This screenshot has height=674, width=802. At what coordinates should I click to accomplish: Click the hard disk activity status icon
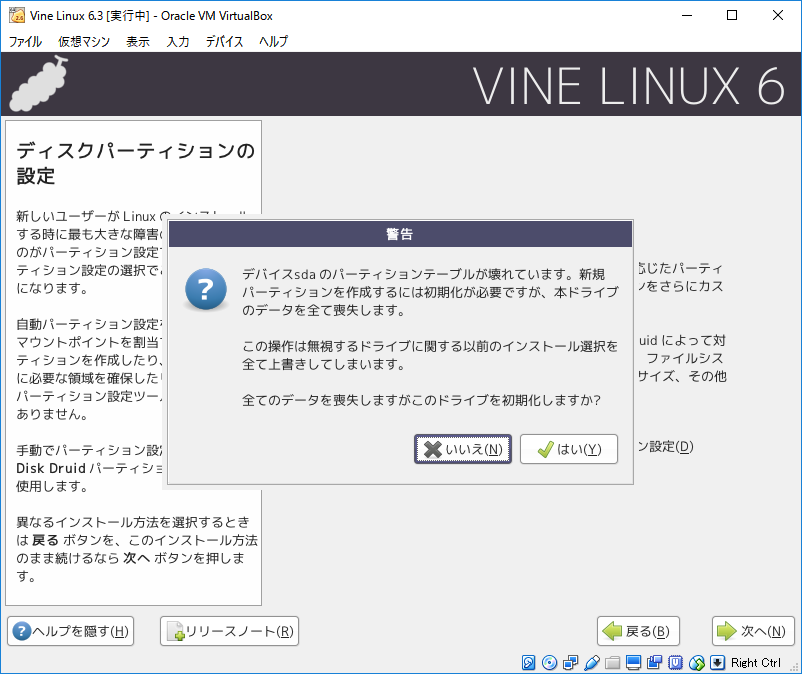(x=529, y=663)
